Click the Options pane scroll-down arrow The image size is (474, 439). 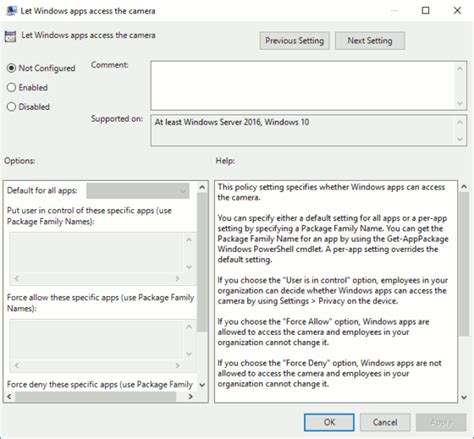[202, 385]
